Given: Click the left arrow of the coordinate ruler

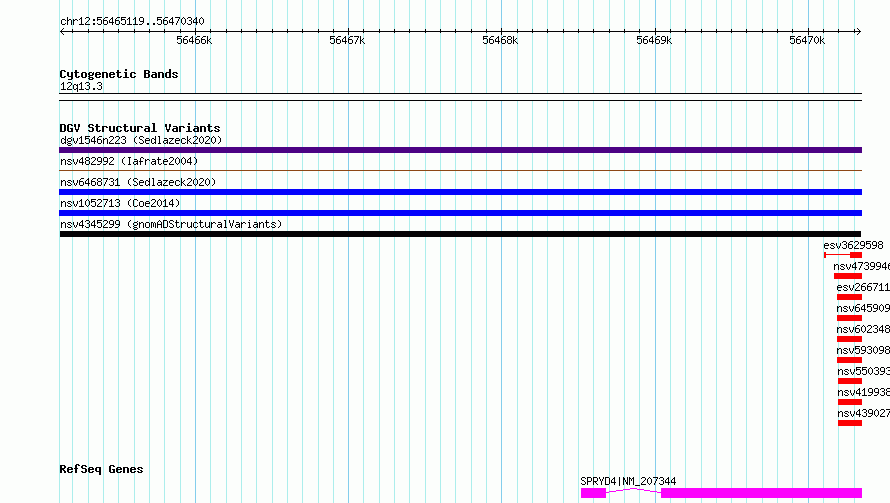Looking at the screenshot, I should [x=63, y=31].
